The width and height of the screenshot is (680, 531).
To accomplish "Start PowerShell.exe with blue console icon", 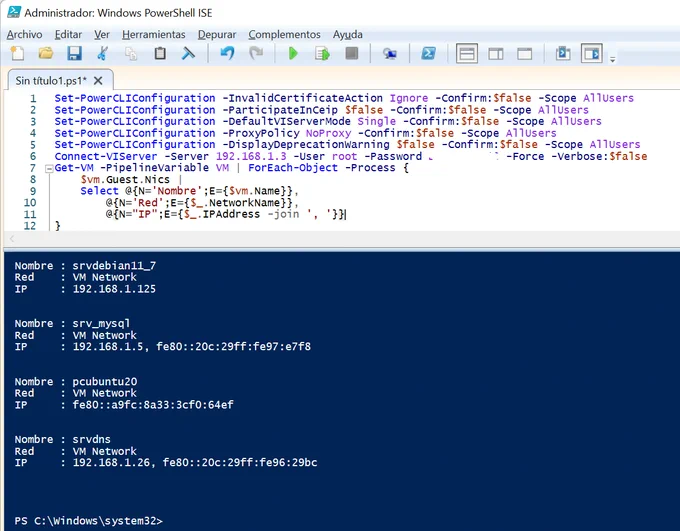I will [x=428, y=54].
